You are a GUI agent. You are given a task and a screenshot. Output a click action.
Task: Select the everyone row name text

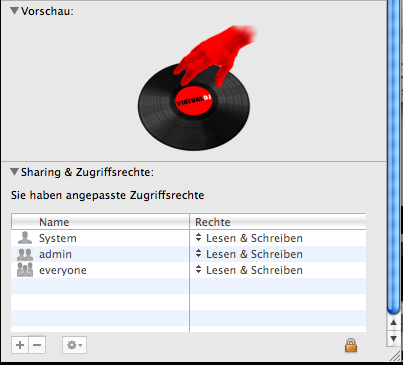pyautogui.click(x=63, y=270)
